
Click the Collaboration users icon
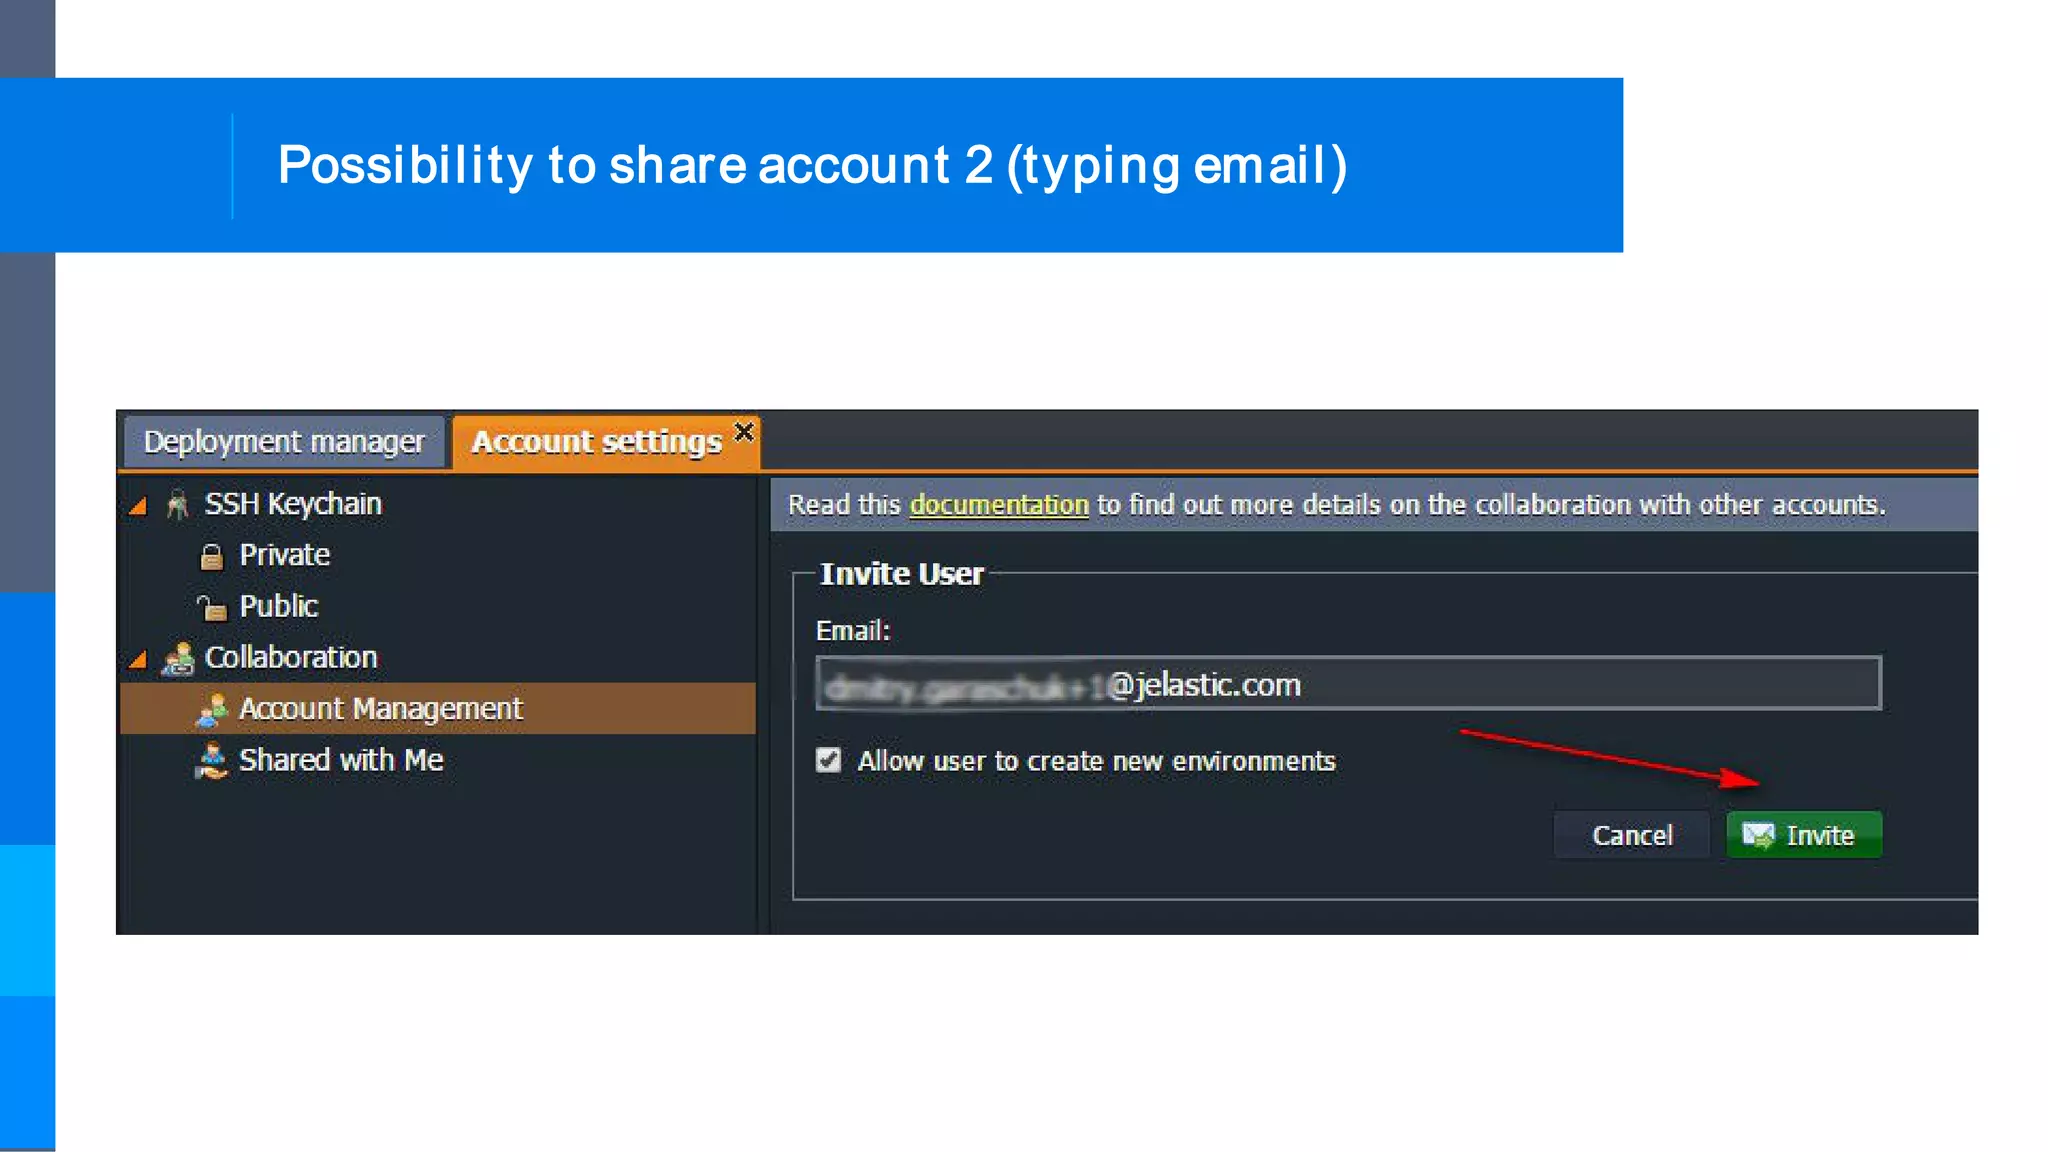[x=179, y=658]
